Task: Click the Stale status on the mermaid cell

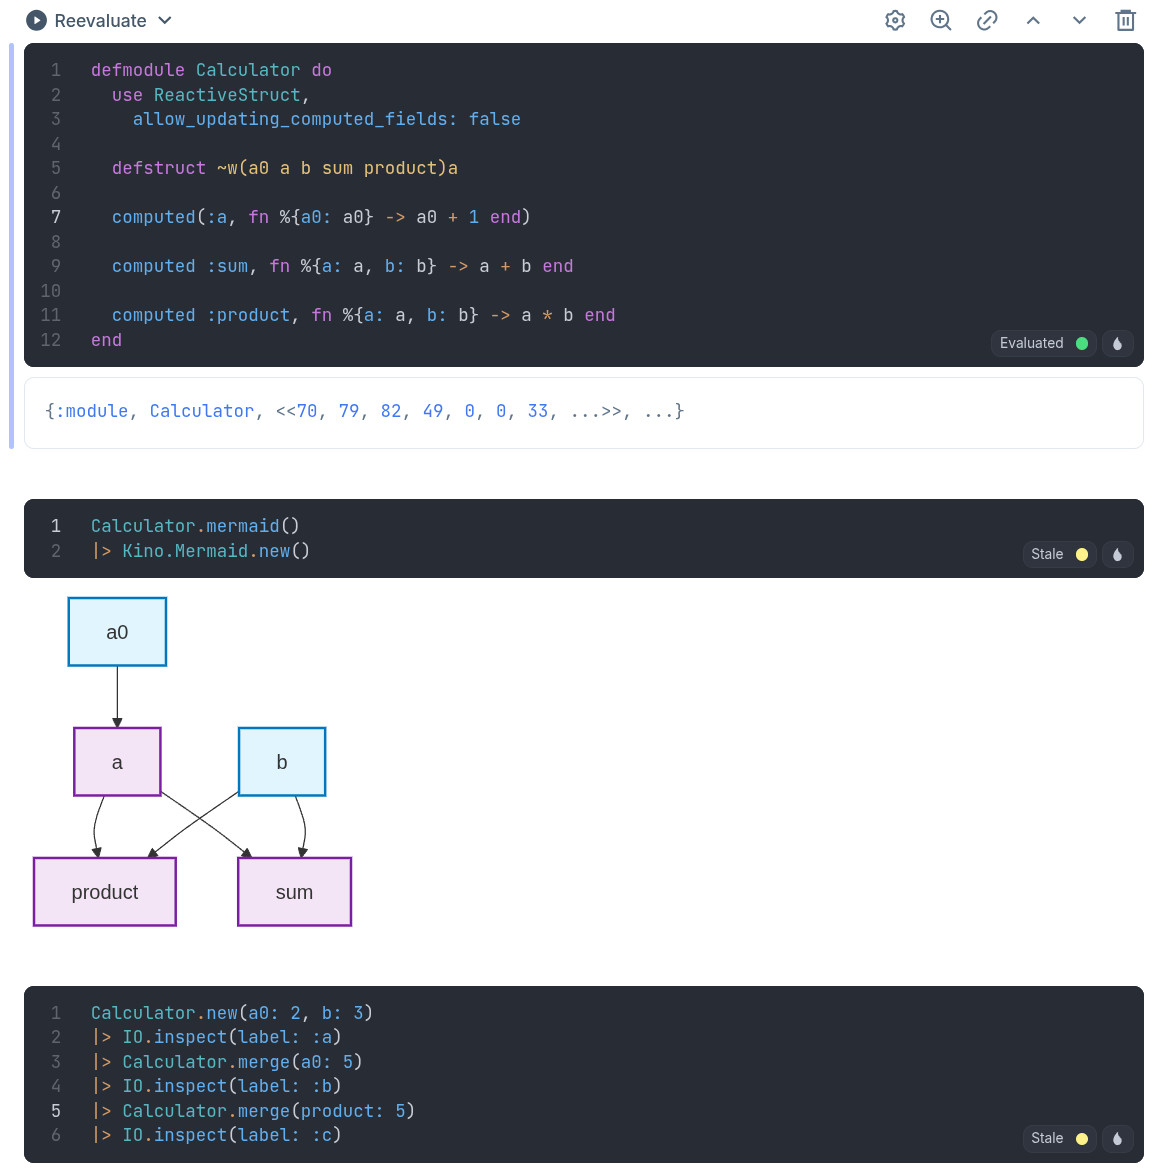Action: 1059,555
